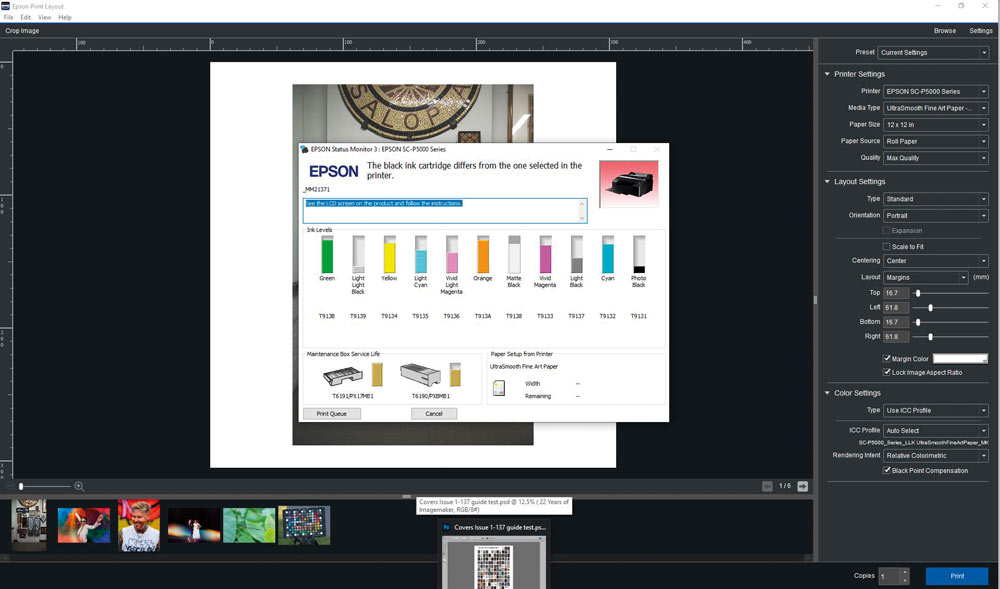
Task: Click the printer image in Status Monitor
Action: coord(629,184)
